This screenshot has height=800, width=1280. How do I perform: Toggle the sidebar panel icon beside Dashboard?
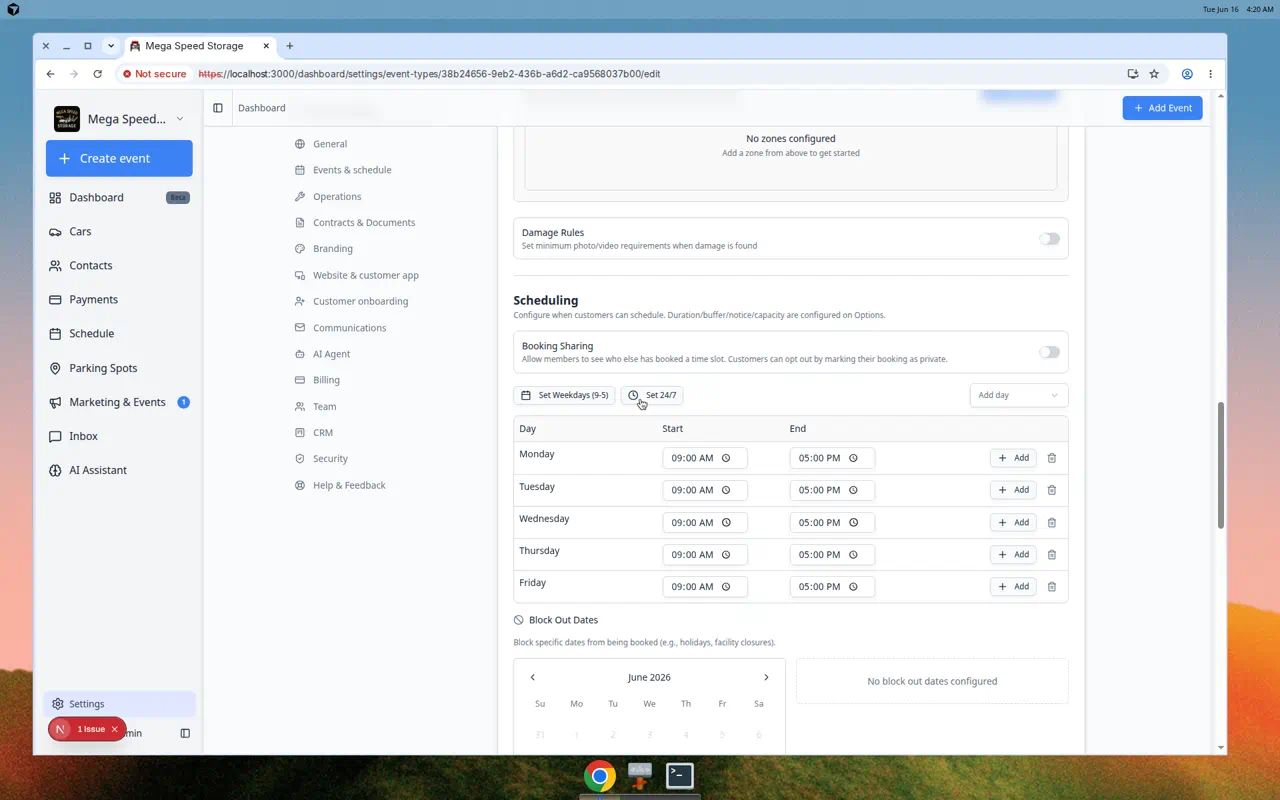click(x=218, y=108)
